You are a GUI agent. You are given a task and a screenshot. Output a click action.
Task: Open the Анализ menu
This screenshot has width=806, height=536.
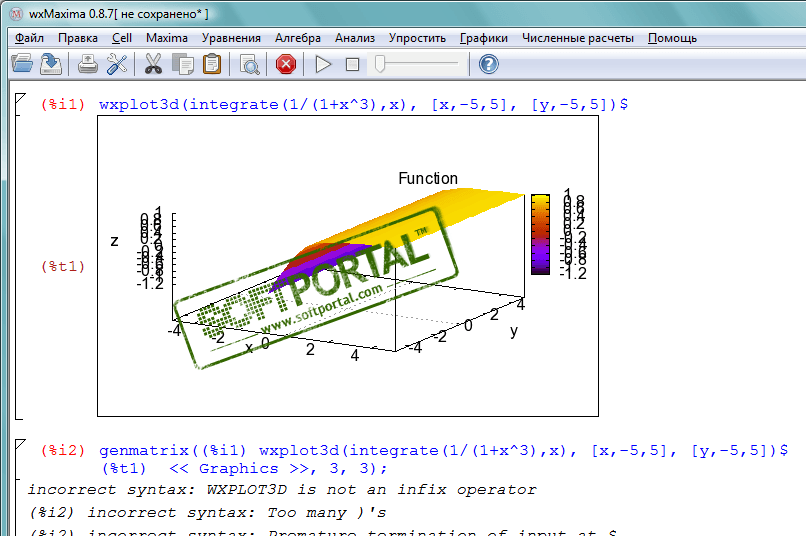[x=355, y=38]
